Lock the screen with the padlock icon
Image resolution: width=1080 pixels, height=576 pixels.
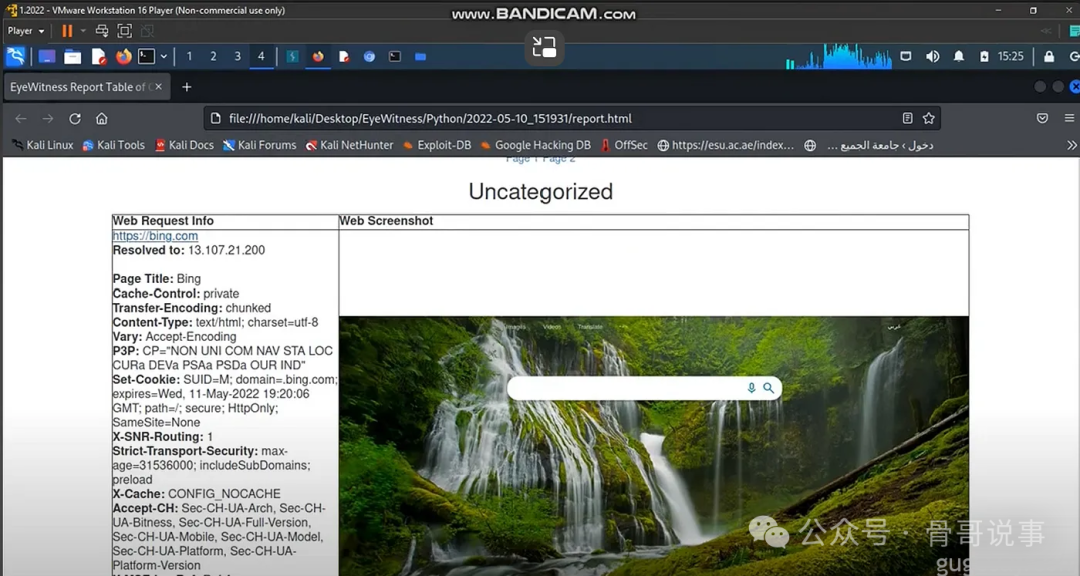pos(1049,56)
